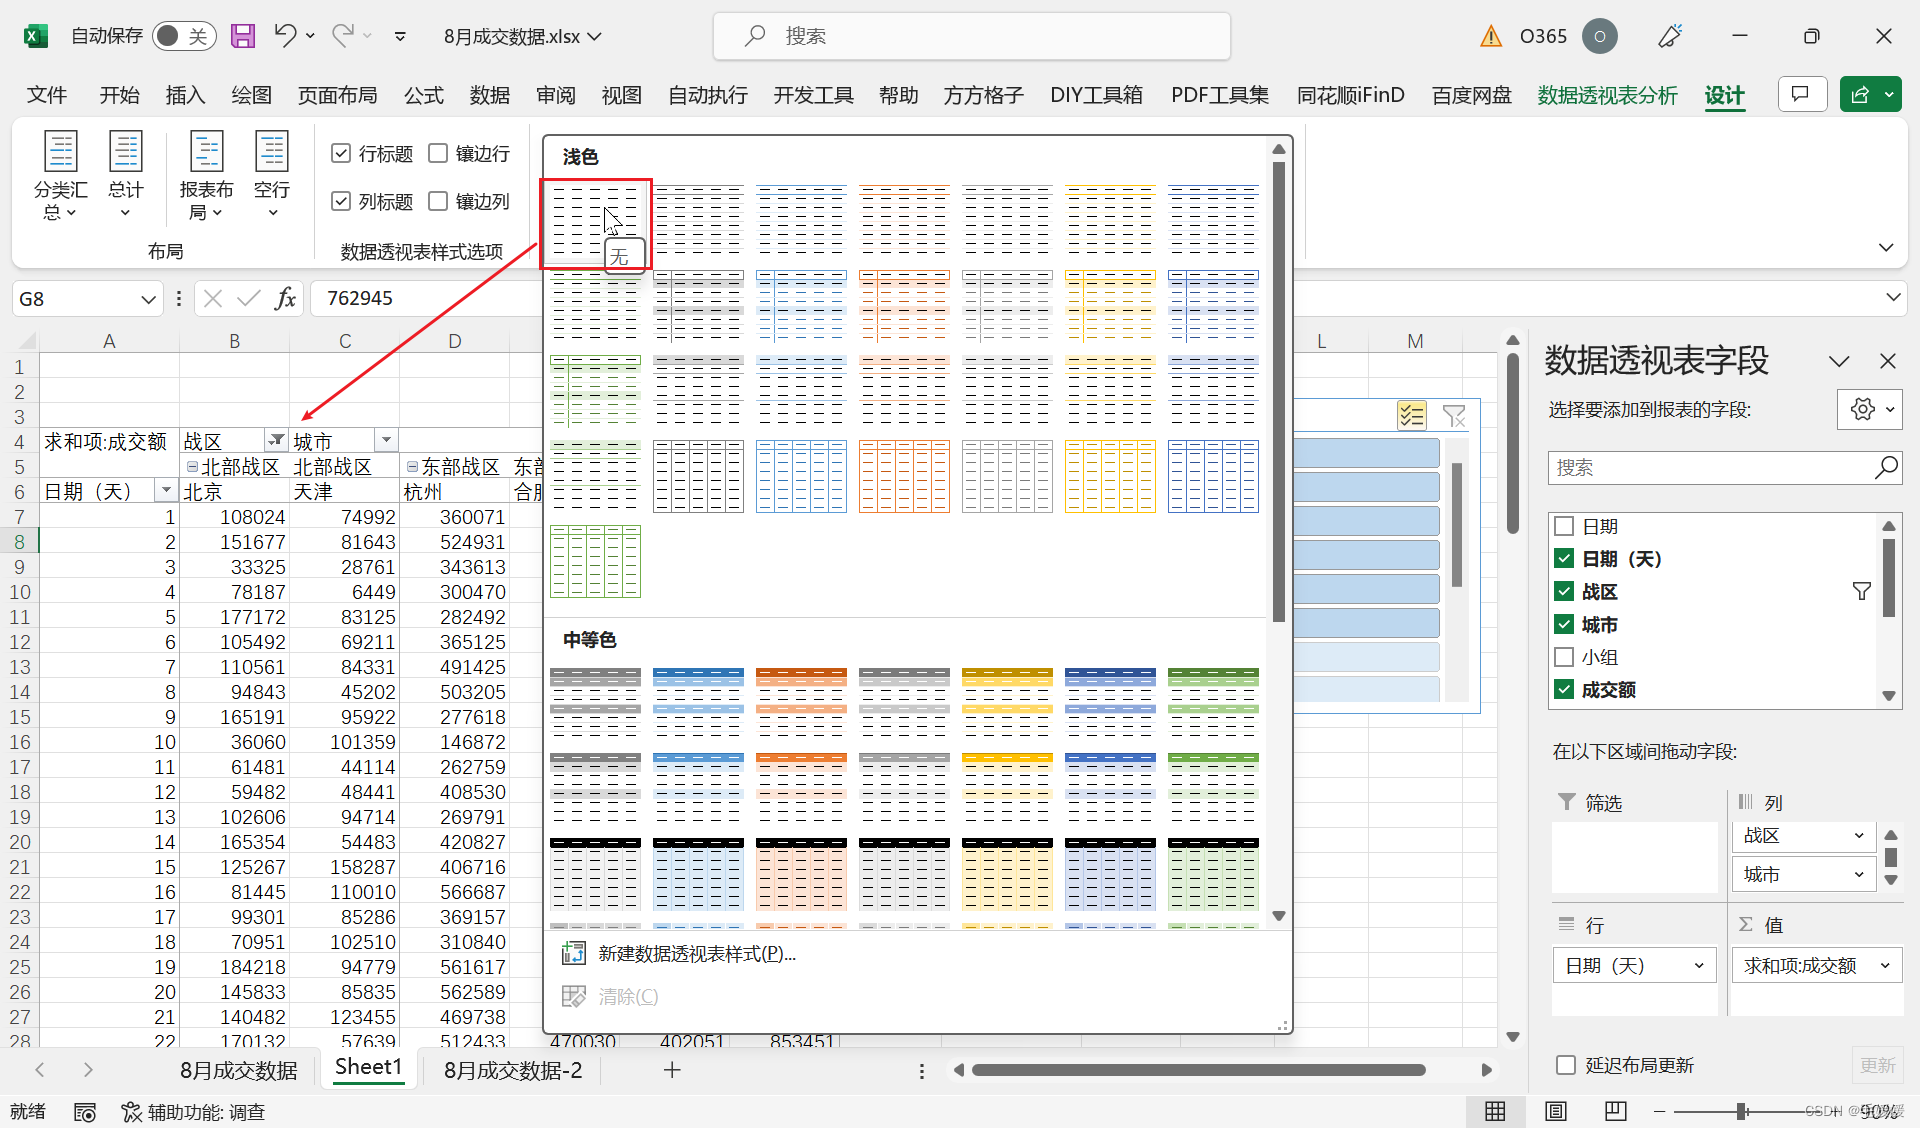The height and width of the screenshot is (1128, 1920).
Task: Open the Name Box dropdown for G8
Action: pyautogui.click(x=148, y=299)
